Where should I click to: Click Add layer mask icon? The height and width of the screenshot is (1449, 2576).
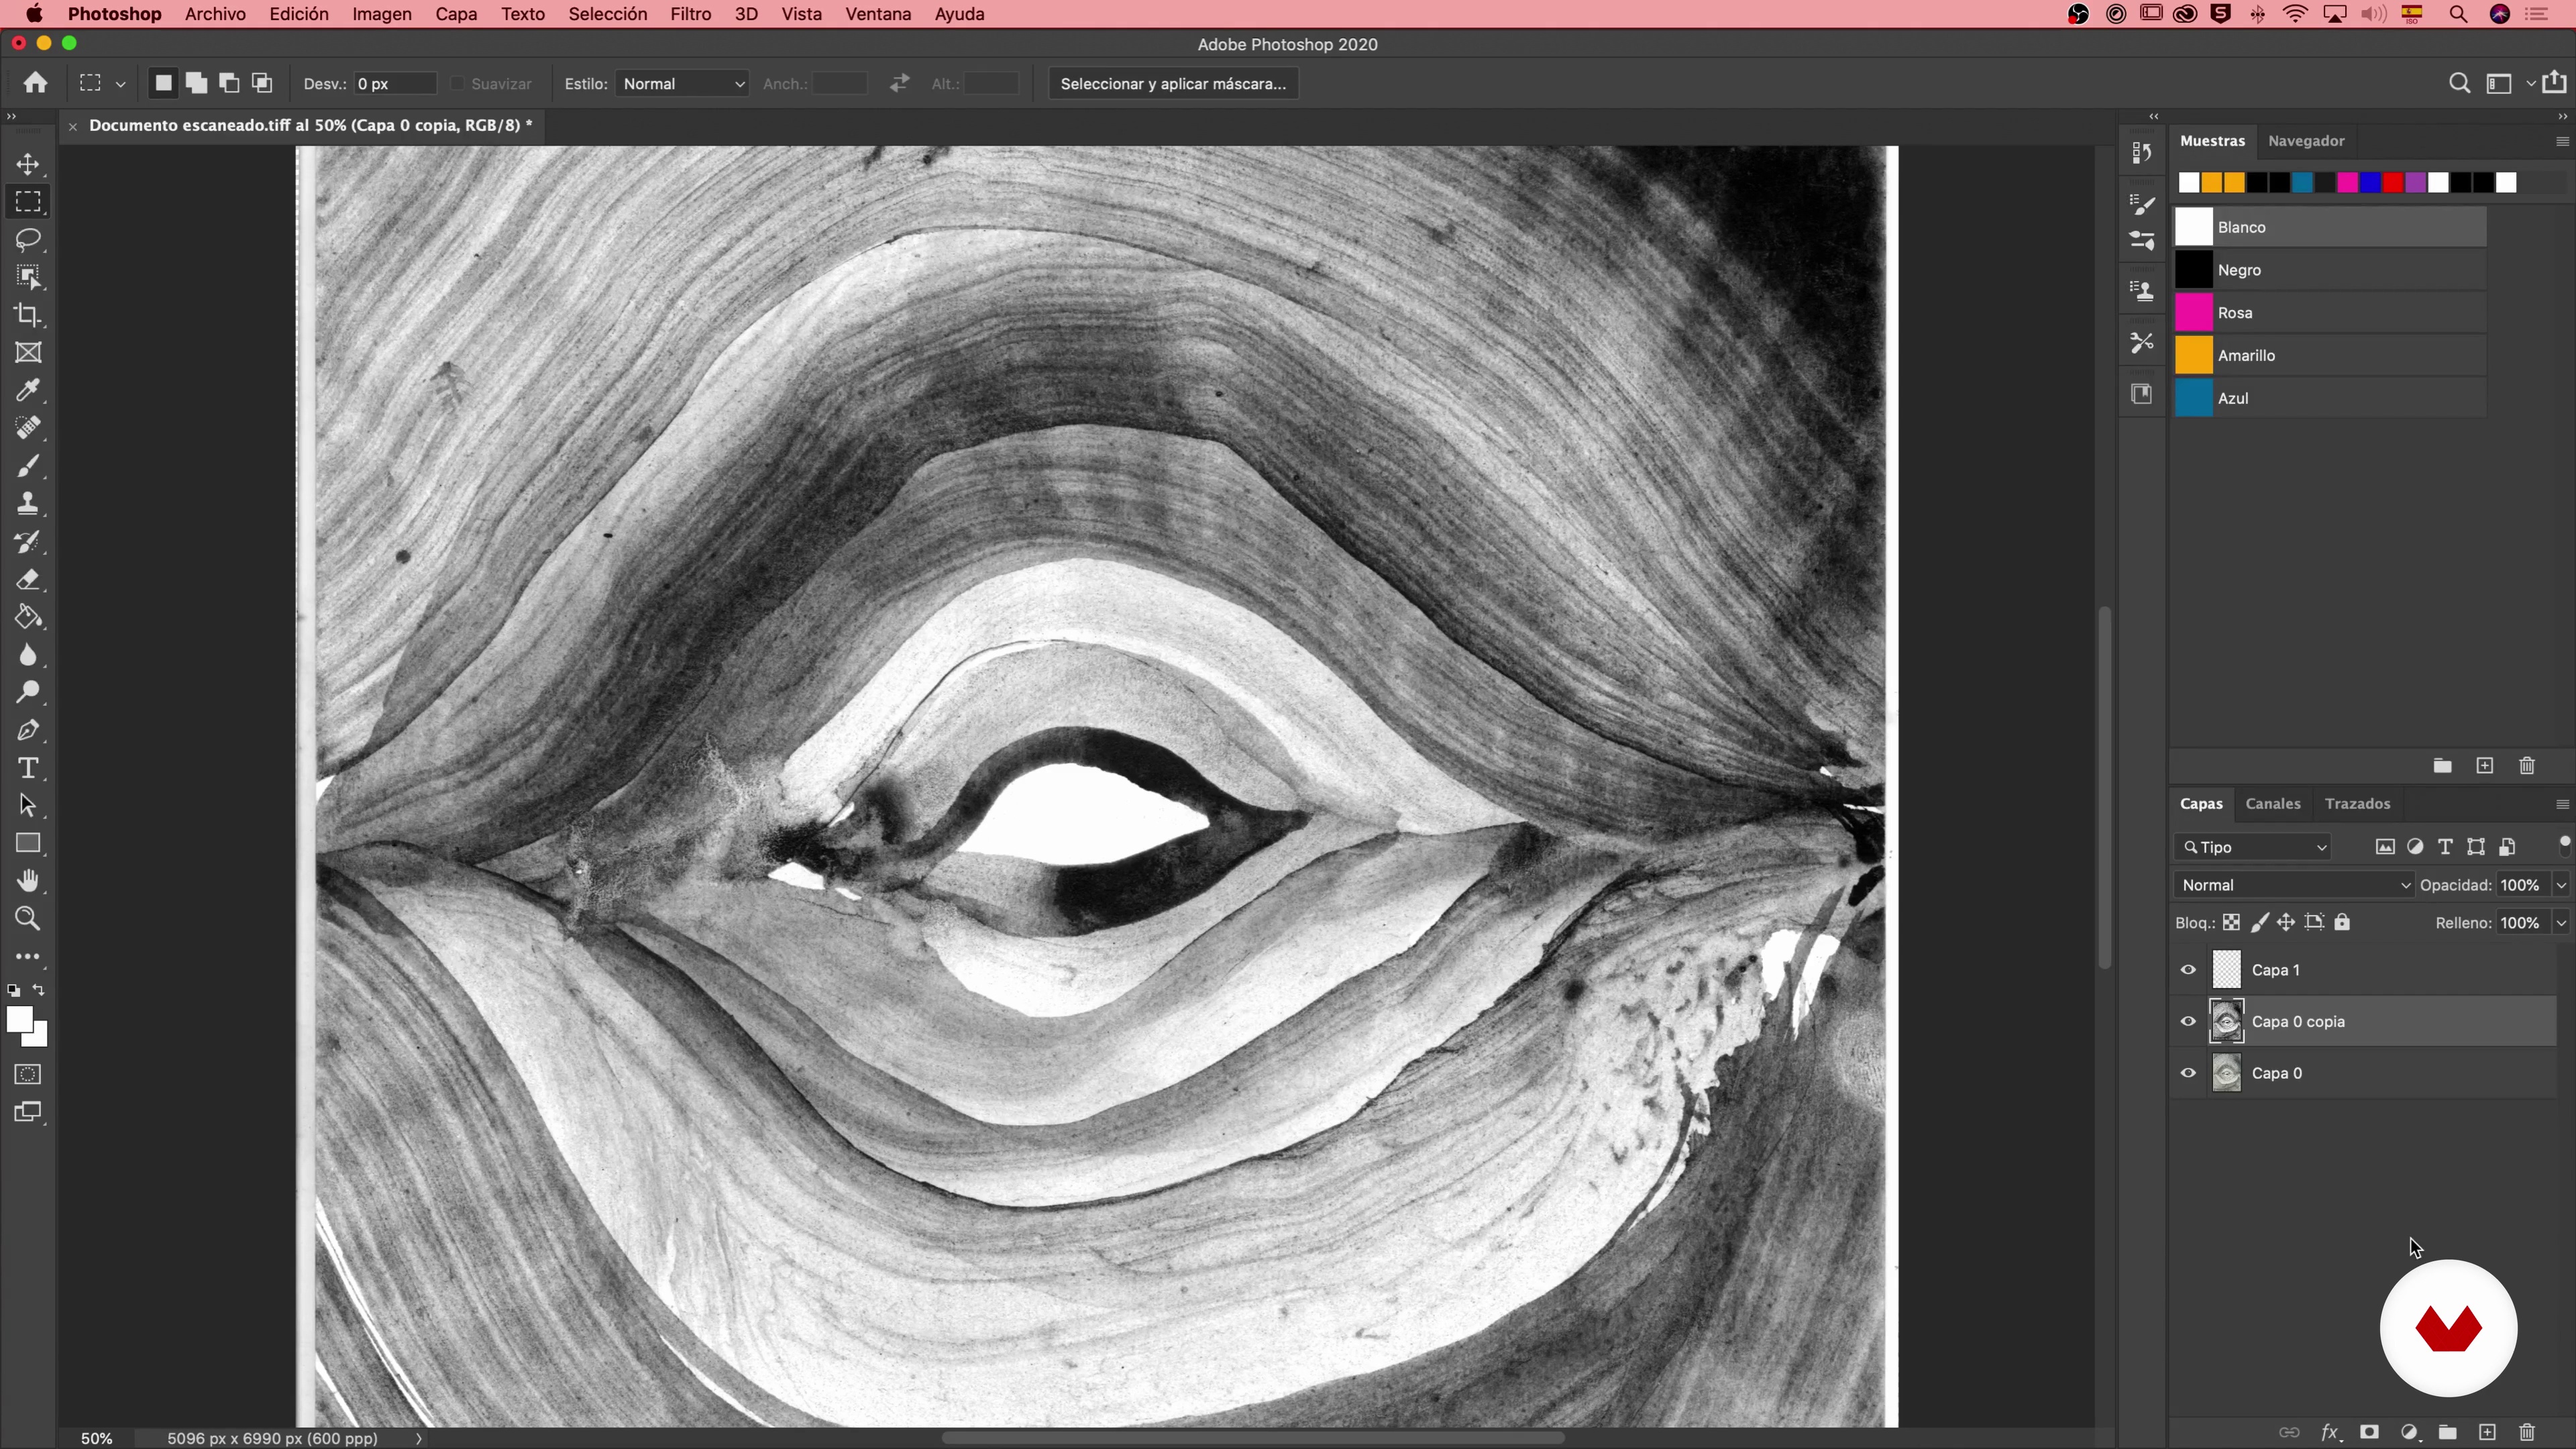pyautogui.click(x=2369, y=1432)
